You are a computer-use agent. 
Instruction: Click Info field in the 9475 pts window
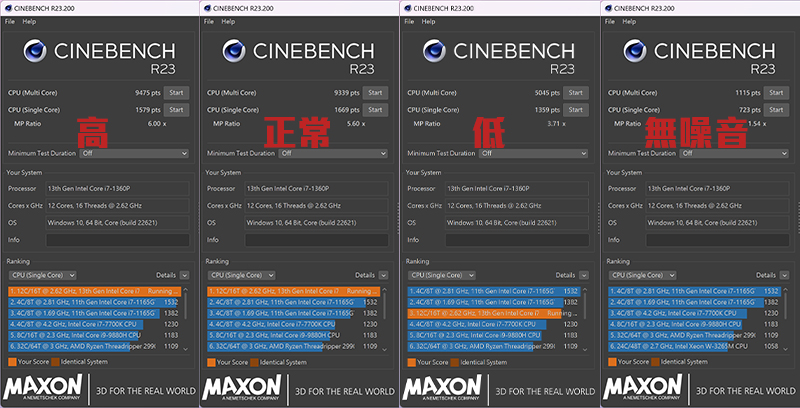click(x=118, y=240)
